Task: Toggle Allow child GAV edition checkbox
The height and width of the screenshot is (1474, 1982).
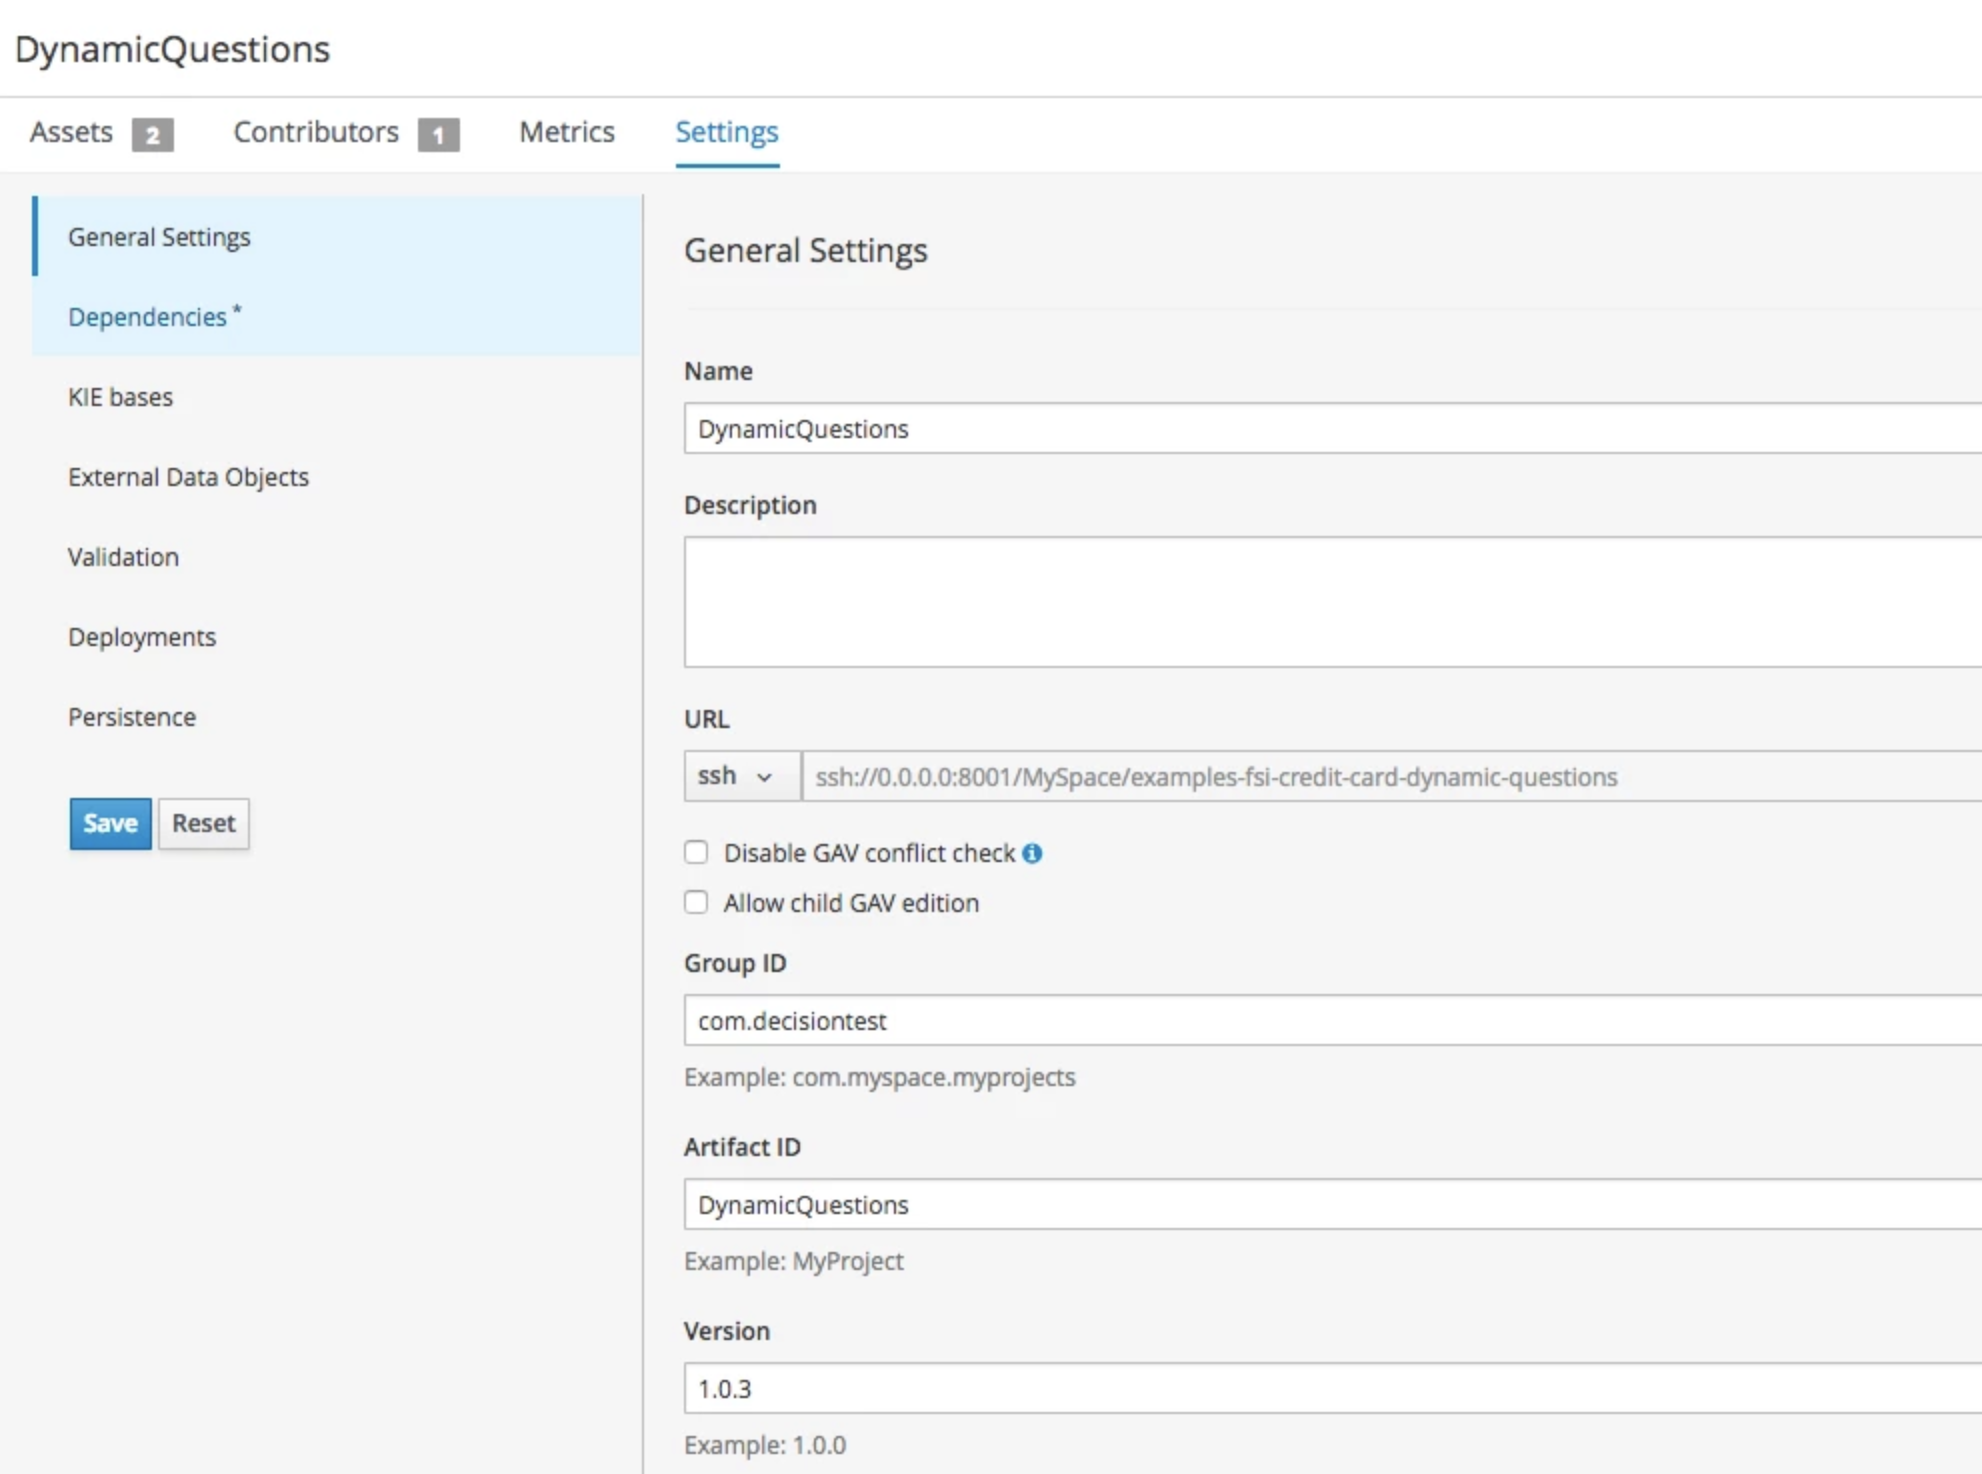Action: pos(696,902)
